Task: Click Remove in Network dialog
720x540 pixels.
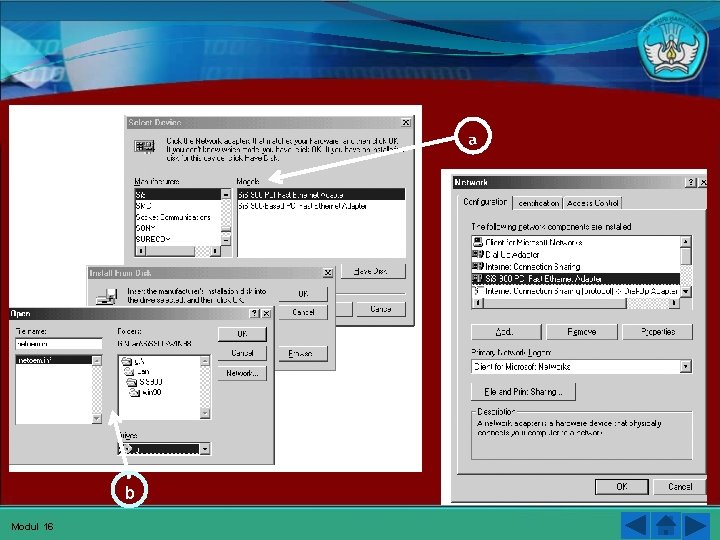Action: pos(582,332)
